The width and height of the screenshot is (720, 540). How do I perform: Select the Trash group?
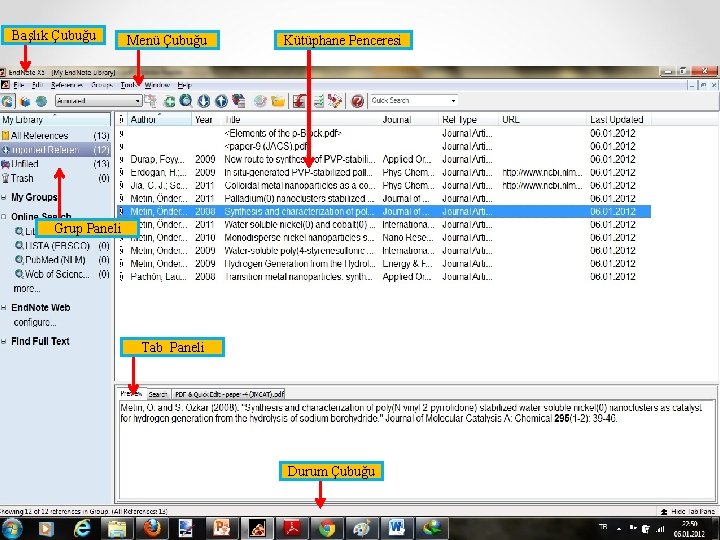pyautogui.click(x=55, y=178)
